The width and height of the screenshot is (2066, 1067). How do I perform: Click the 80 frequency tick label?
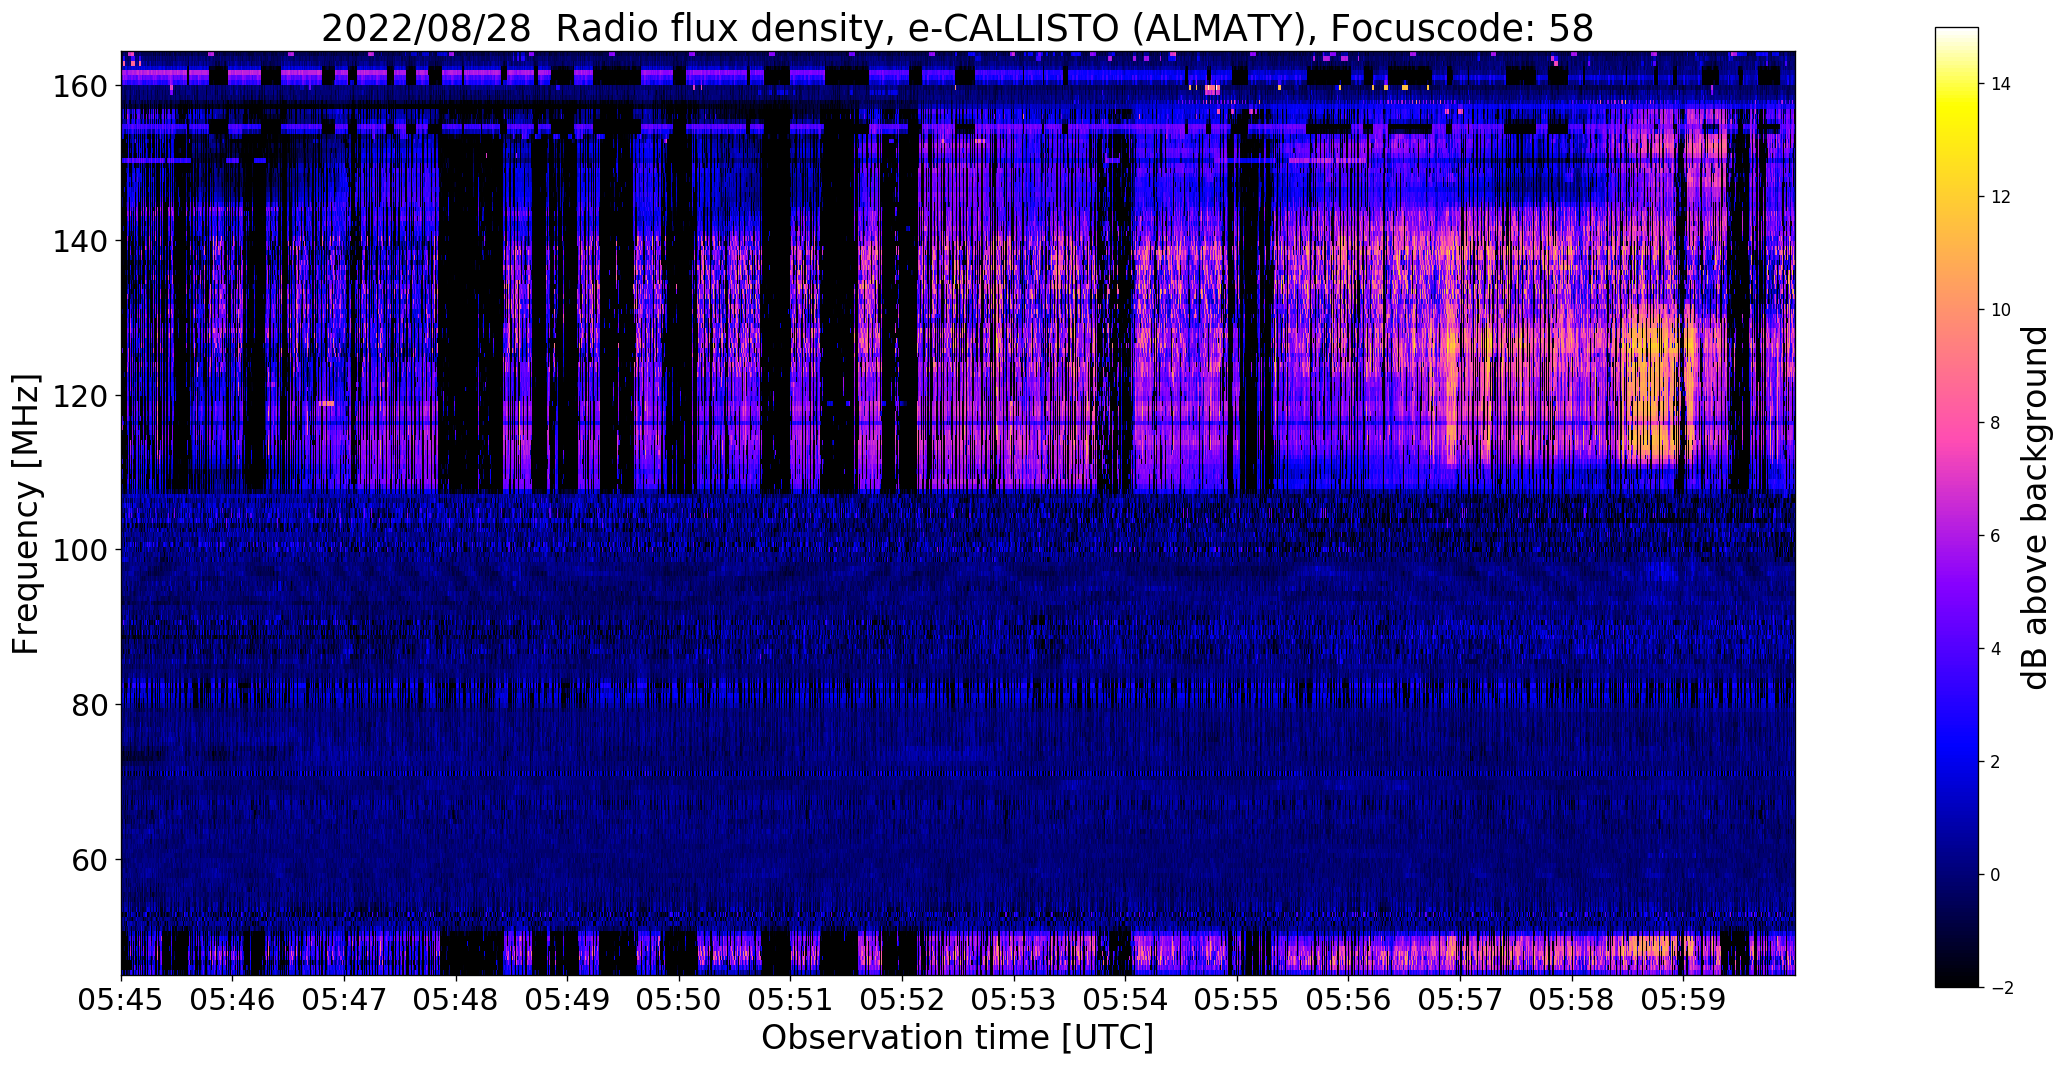point(91,704)
